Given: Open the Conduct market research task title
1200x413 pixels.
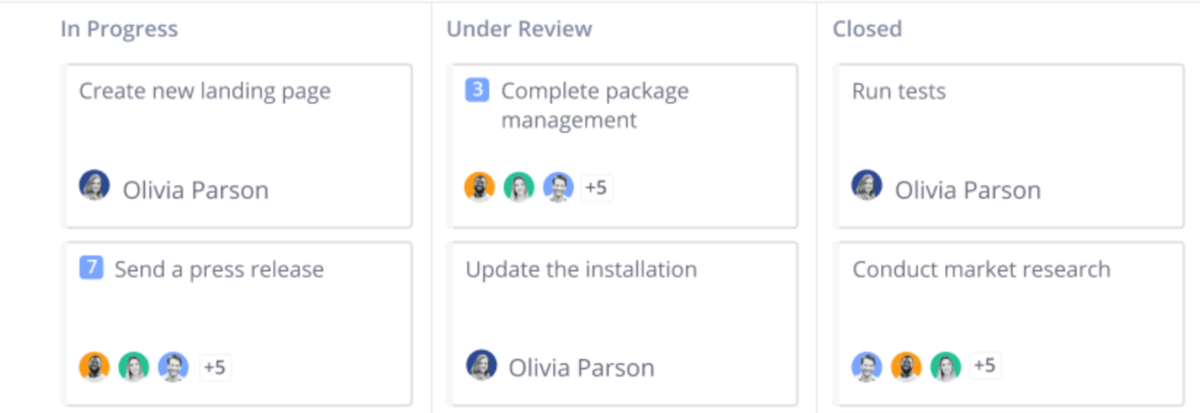Looking at the screenshot, I should pos(981,269).
